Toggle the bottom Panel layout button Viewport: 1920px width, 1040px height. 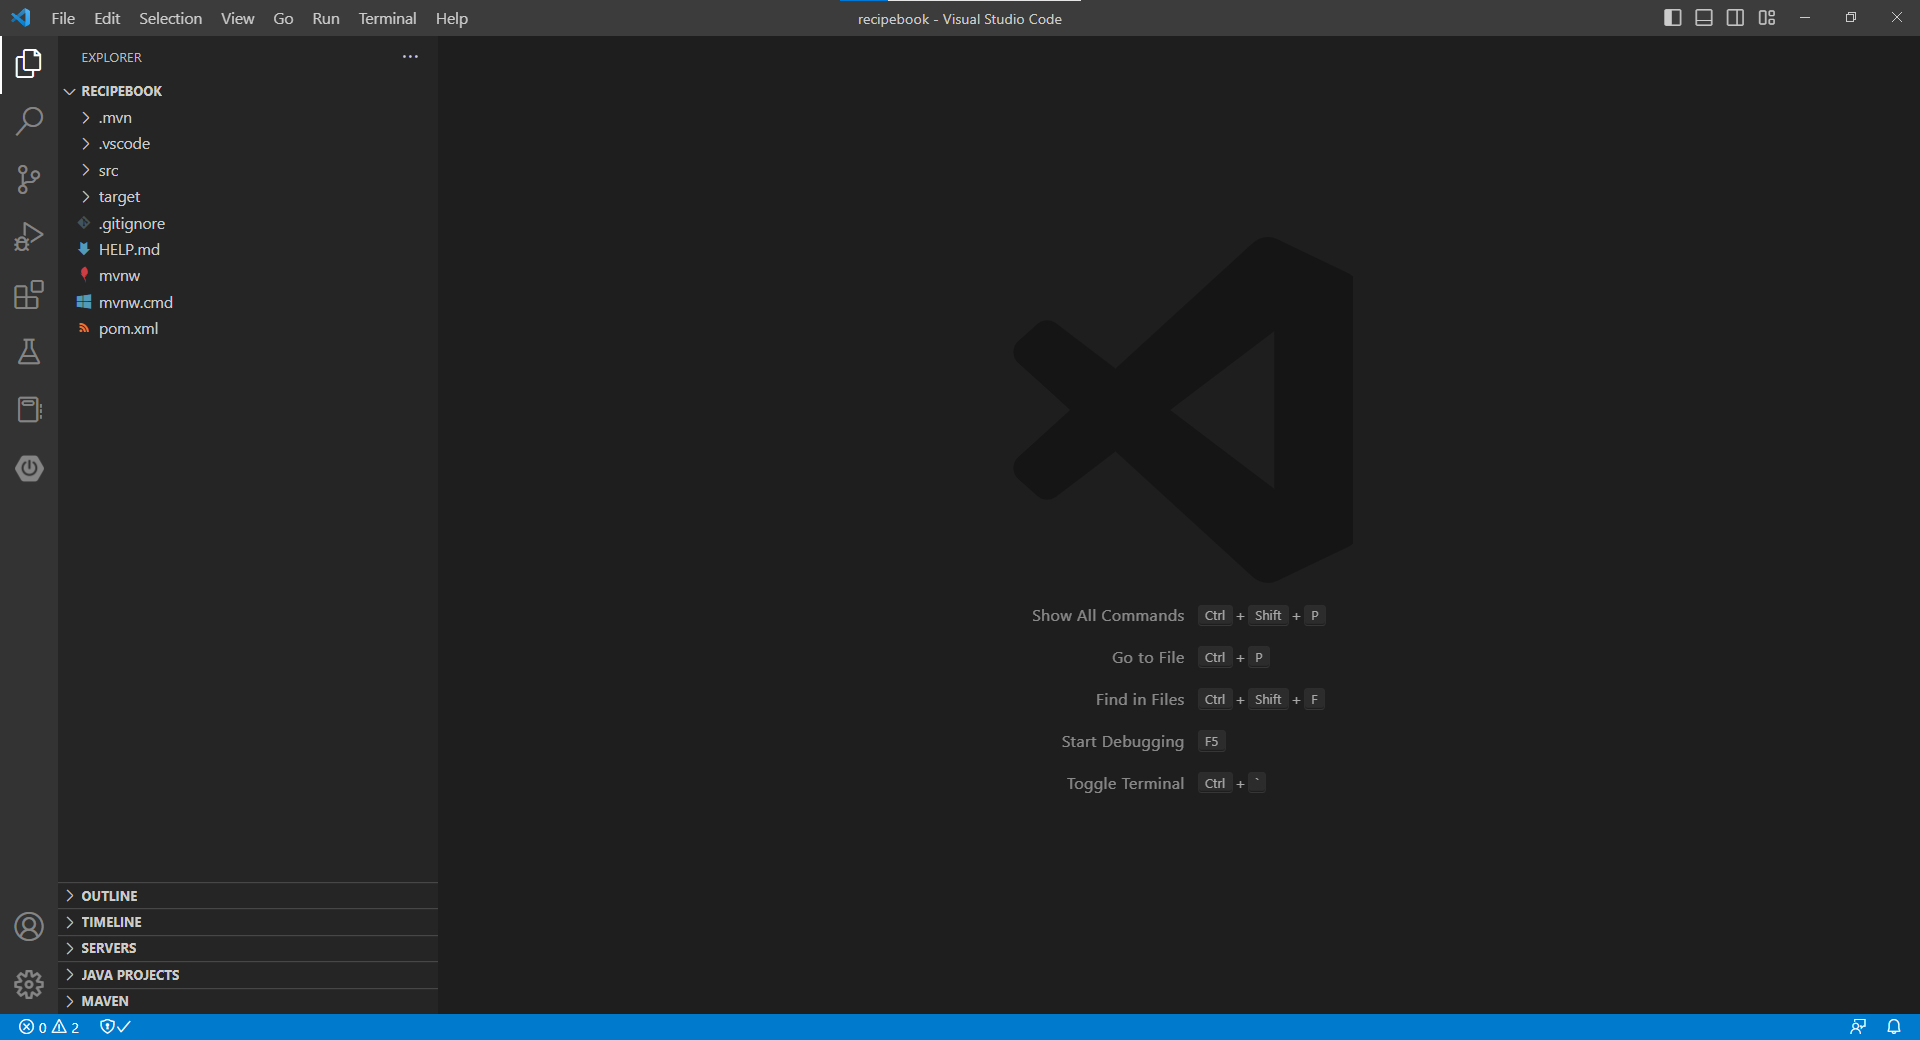tap(1704, 18)
